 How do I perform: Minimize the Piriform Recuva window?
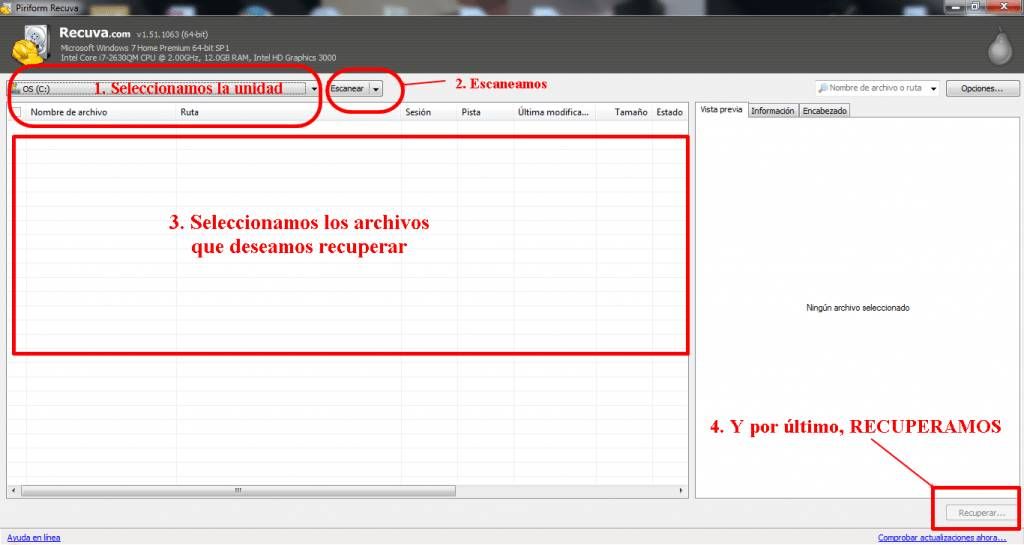click(956, 7)
